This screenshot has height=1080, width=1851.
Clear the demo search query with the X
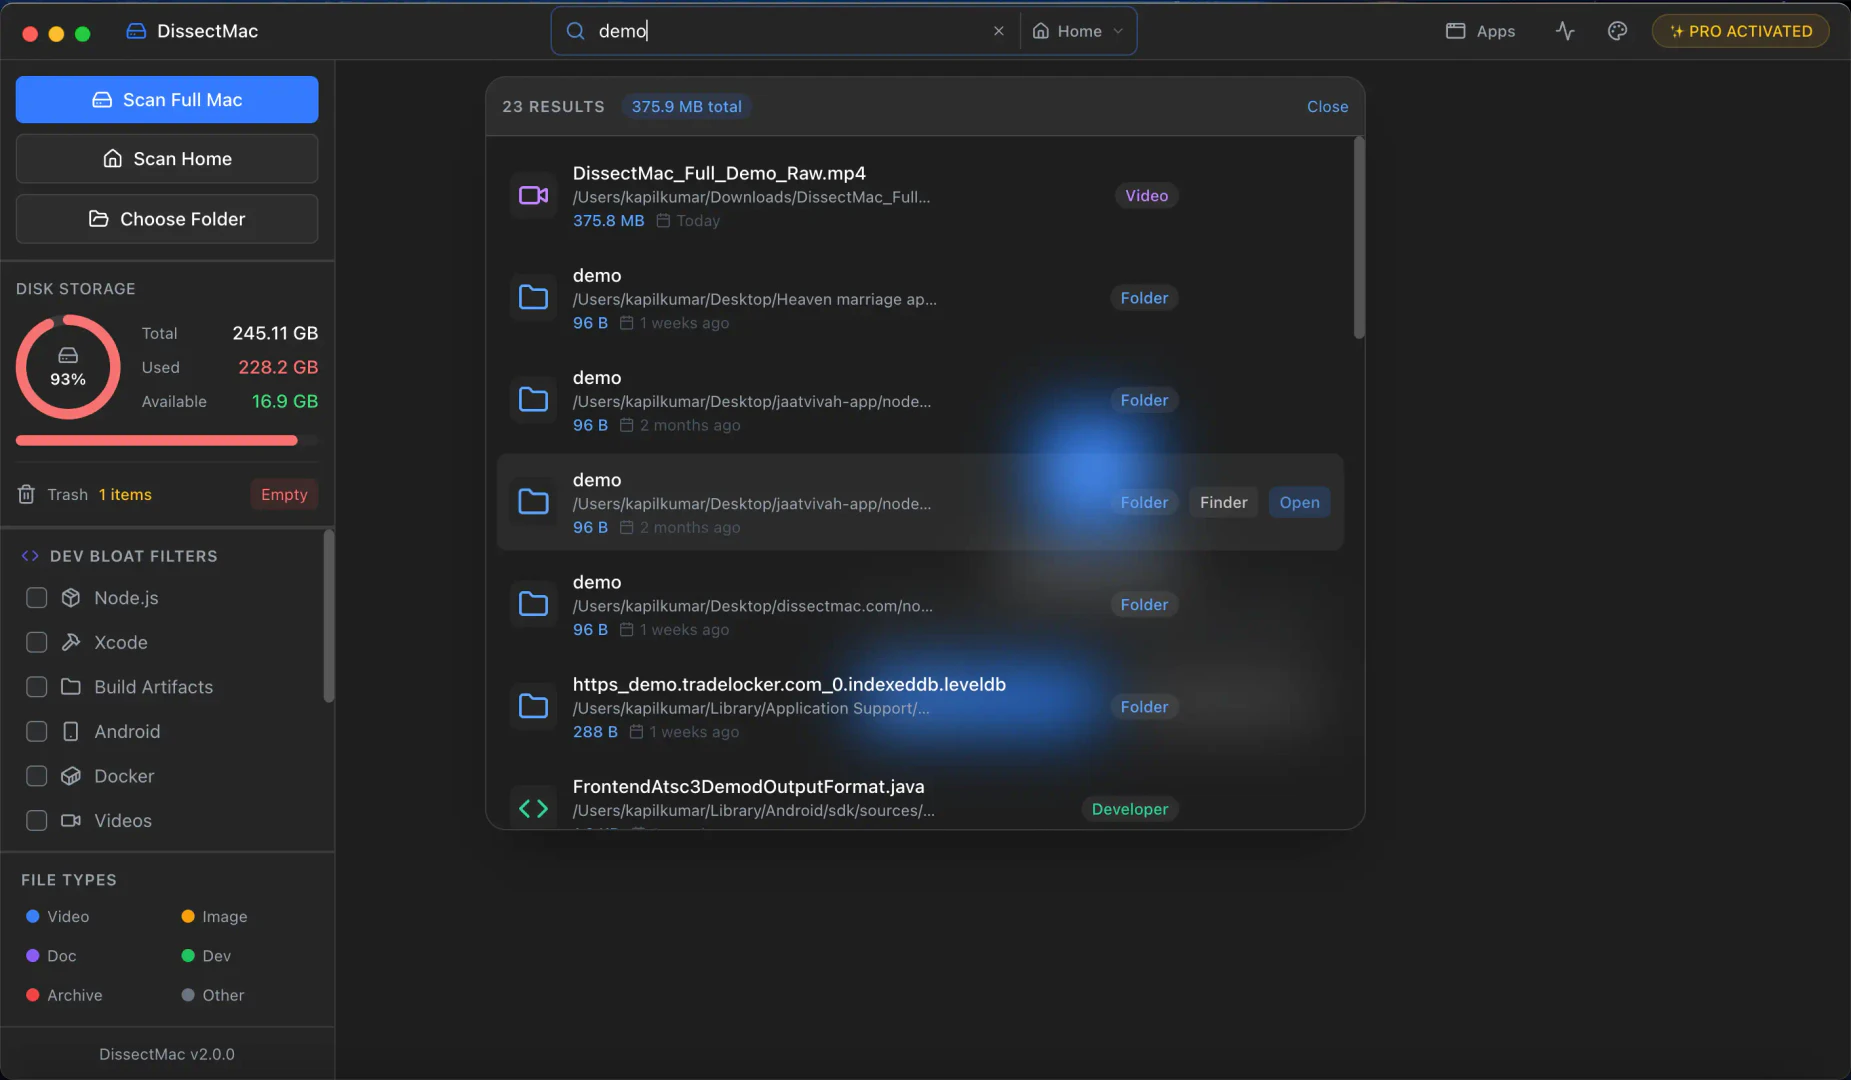[x=999, y=30]
